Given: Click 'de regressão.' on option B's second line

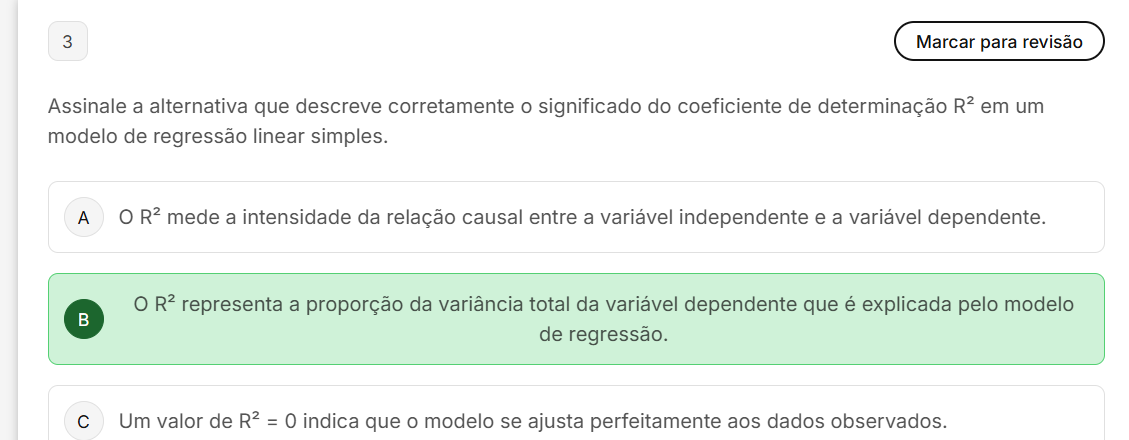Looking at the screenshot, I should (x=603, y=335).
